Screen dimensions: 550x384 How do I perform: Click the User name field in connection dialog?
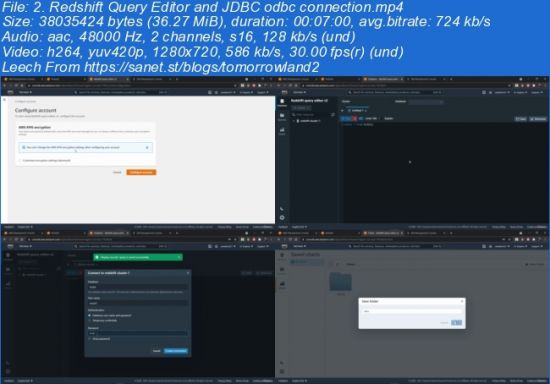(x=138, y=303)
